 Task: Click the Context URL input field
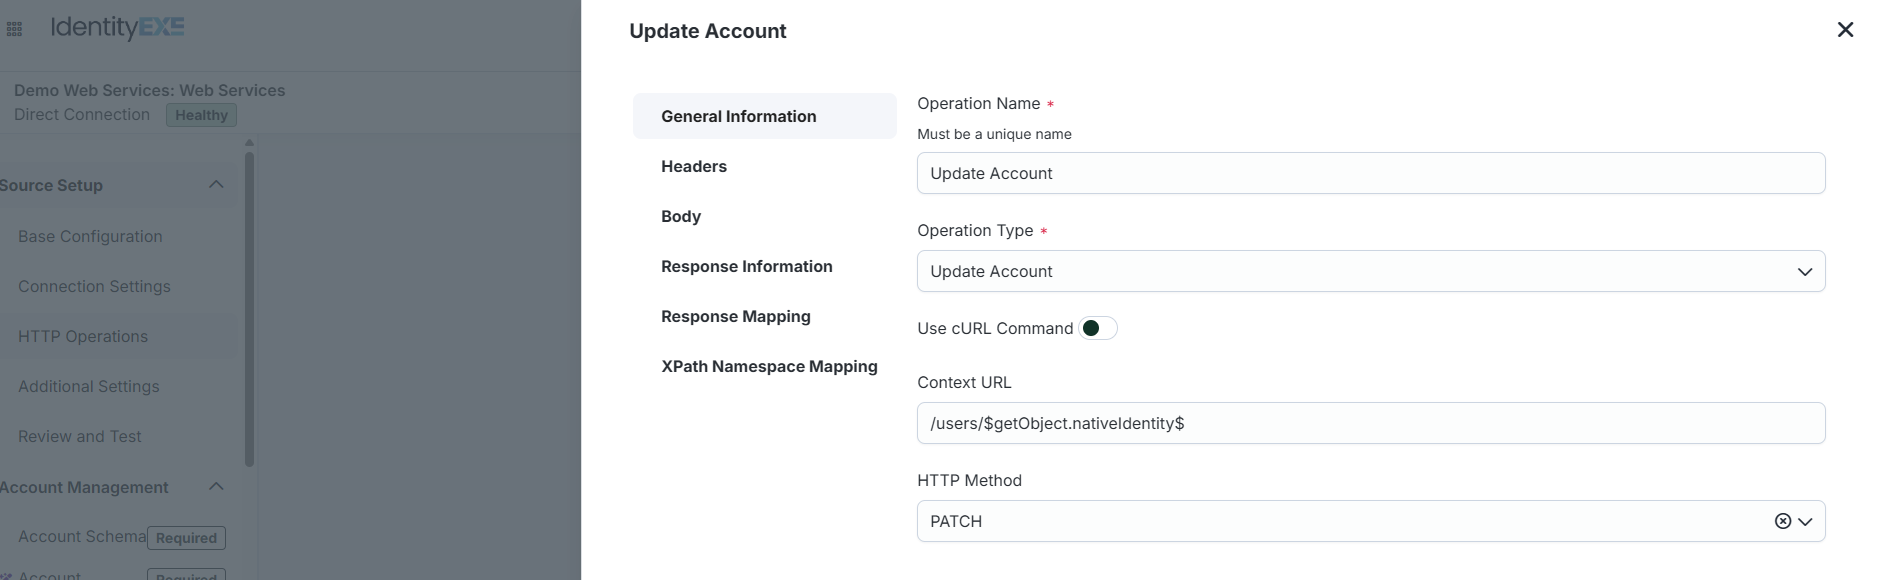click(x=1371, y=423)
